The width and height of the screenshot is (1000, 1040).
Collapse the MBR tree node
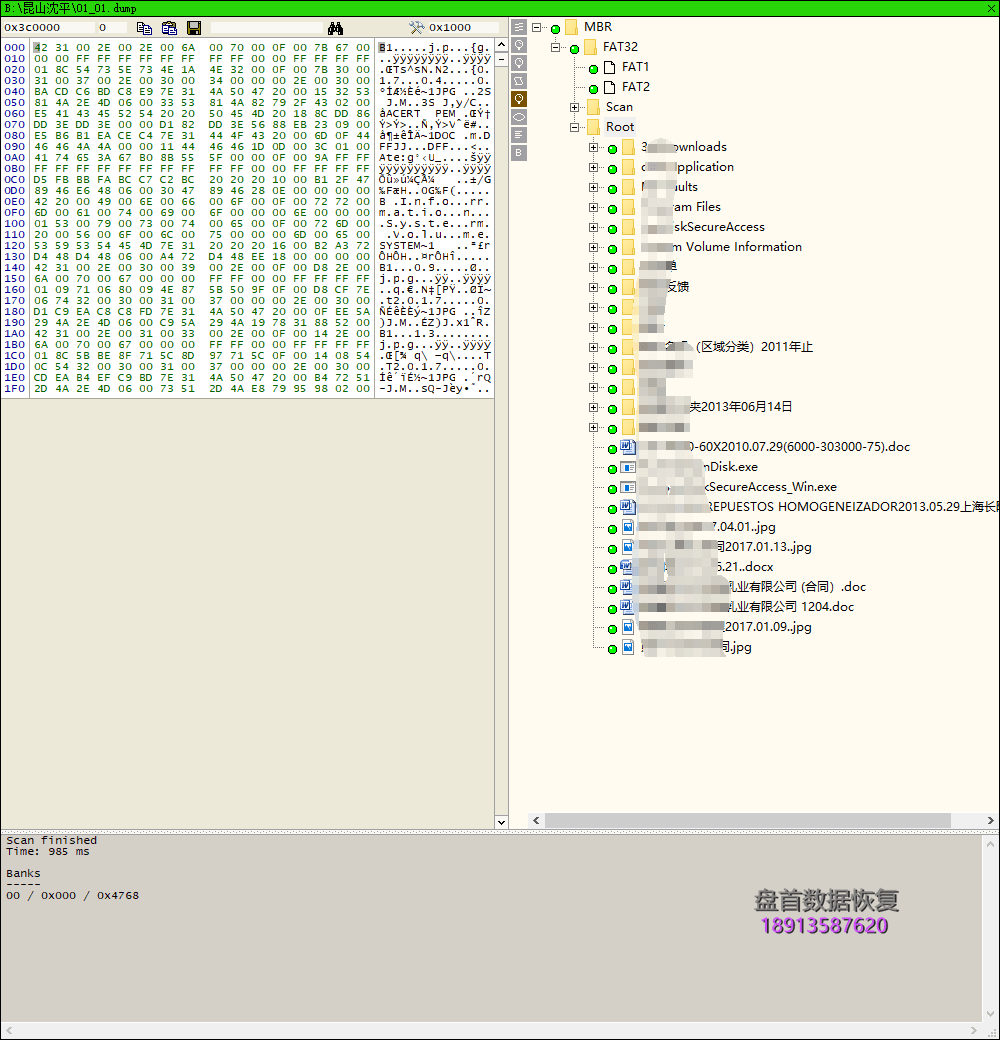[x=536, y=27]
